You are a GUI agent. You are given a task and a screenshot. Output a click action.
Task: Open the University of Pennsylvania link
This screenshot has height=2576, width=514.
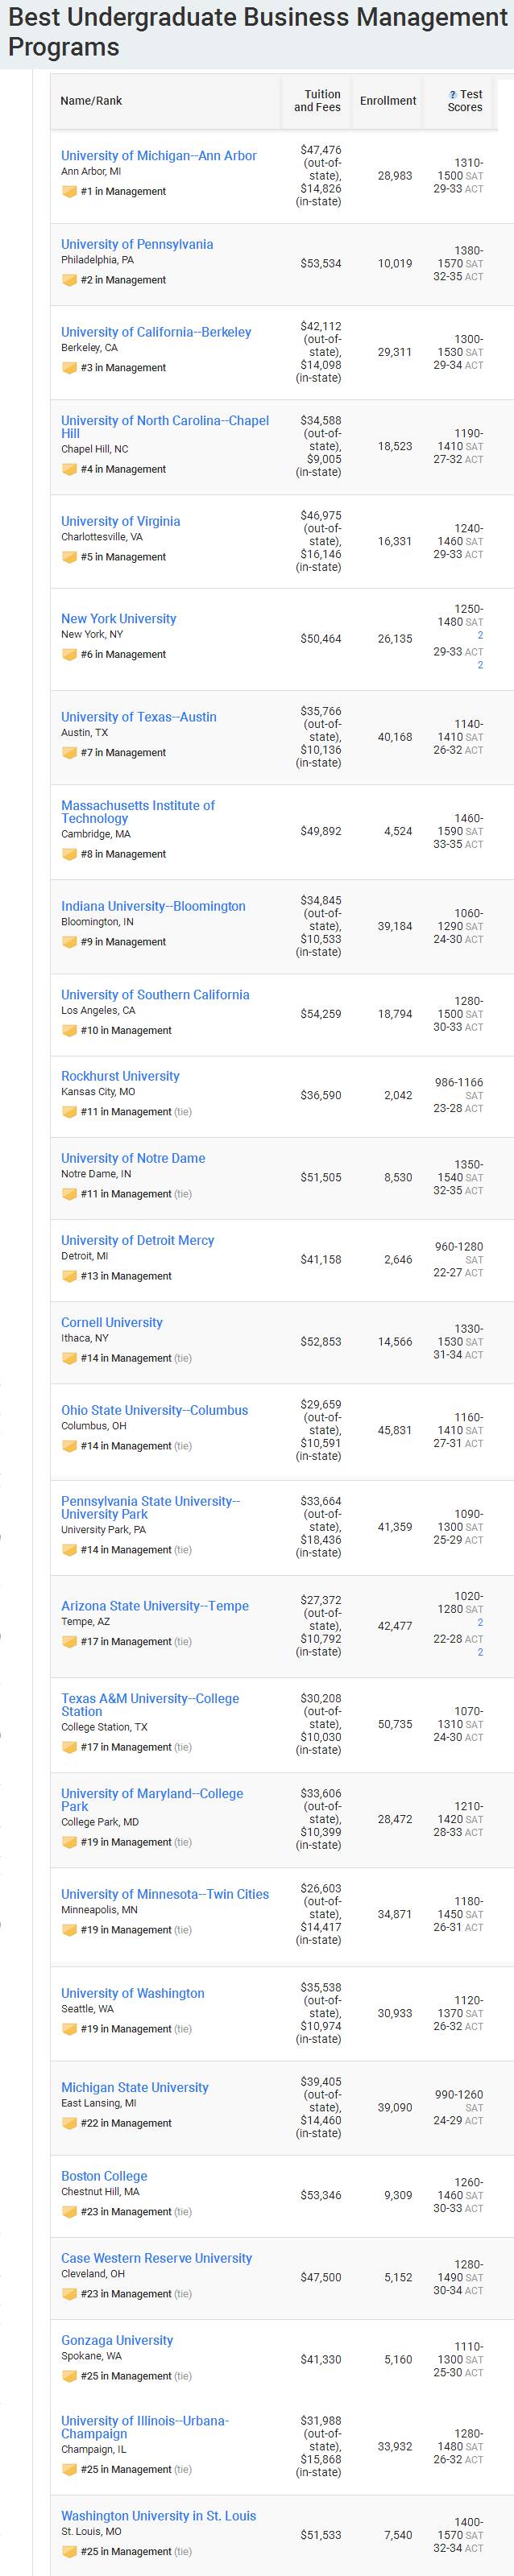pos(137,244)
